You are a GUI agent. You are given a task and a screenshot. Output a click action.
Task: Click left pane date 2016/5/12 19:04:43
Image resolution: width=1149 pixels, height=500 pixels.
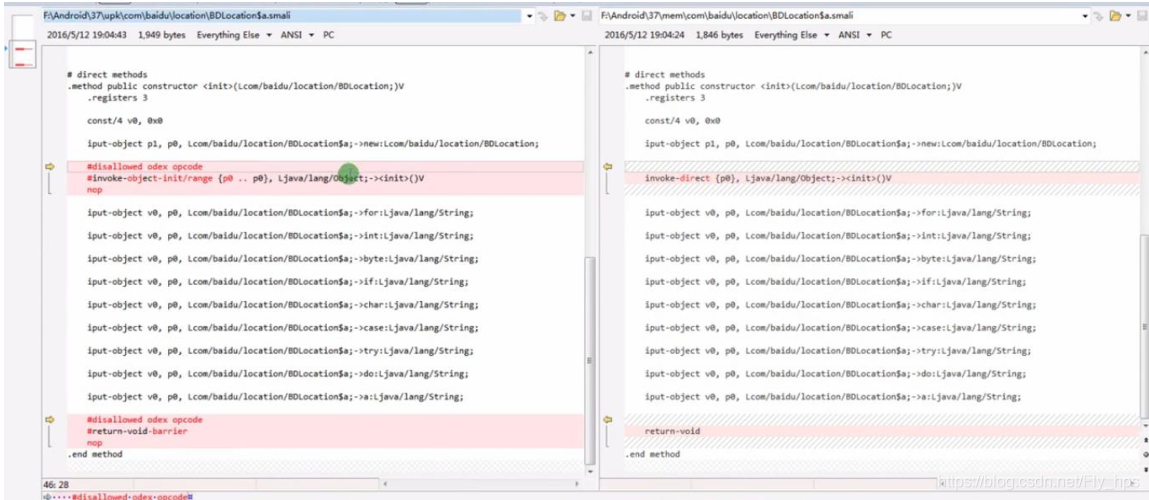pos(86,34)
